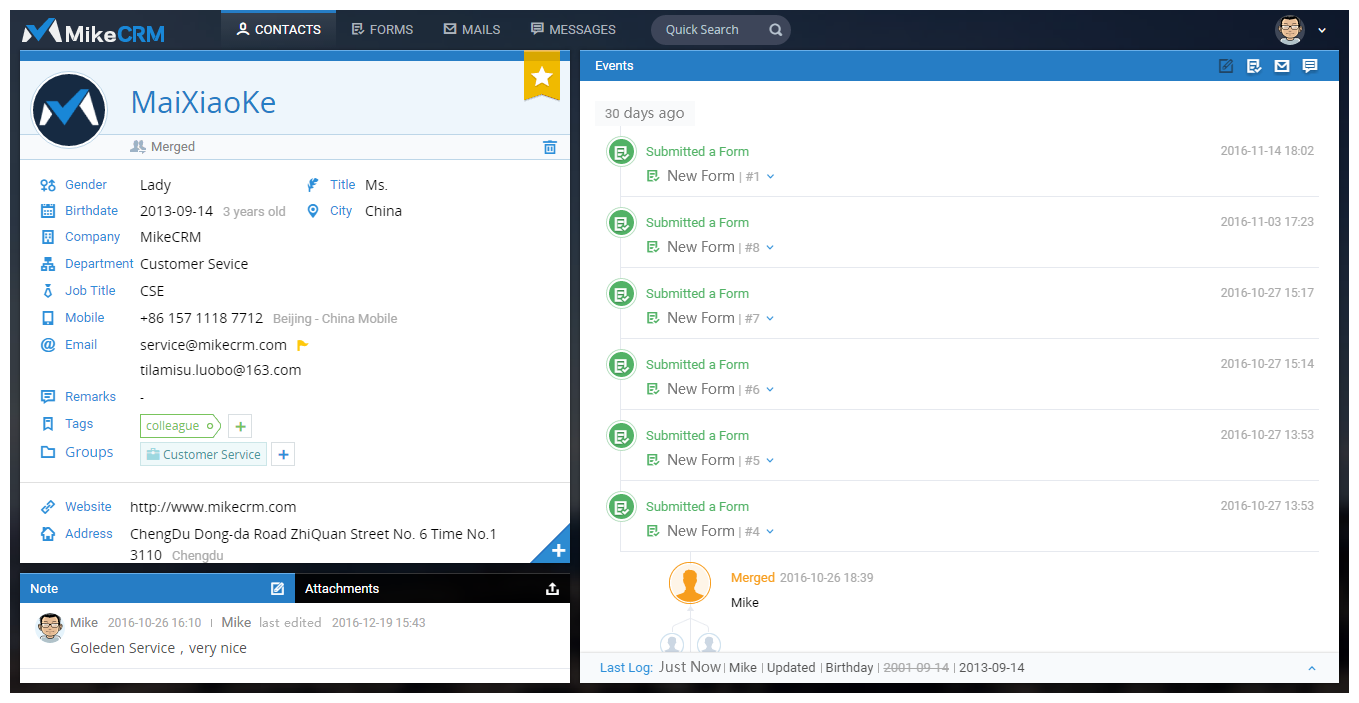Click the Department hierarchy icon
Screen dimensions: 1359x703
click(48, 264)
